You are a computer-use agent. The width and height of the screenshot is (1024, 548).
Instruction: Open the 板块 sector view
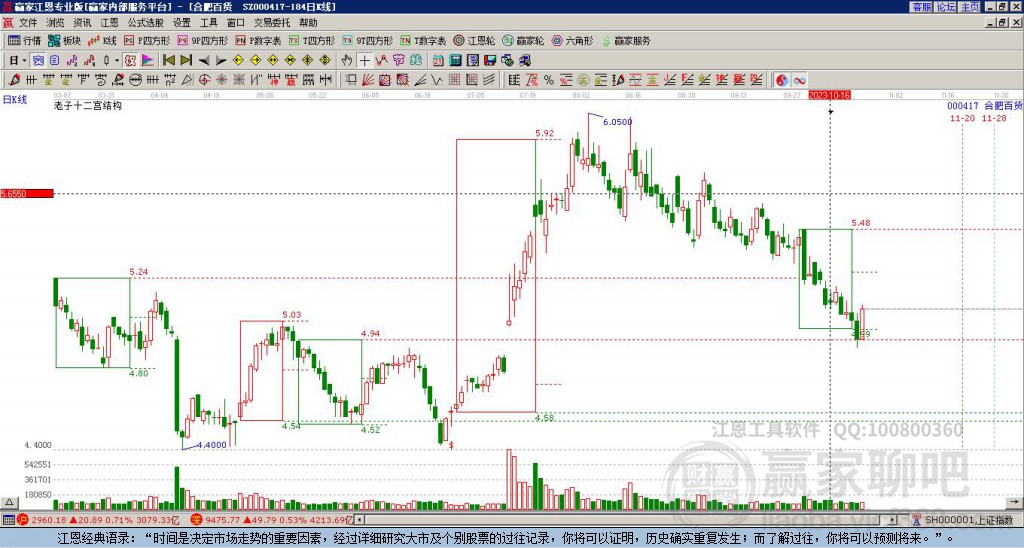tap(64, 40)
